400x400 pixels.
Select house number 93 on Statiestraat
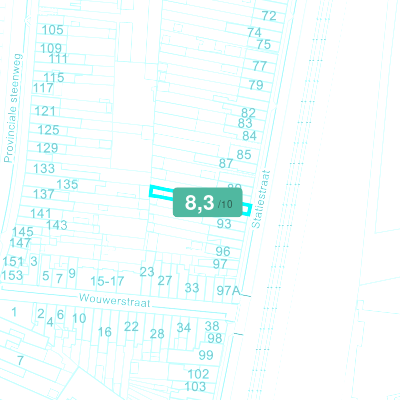224,224
